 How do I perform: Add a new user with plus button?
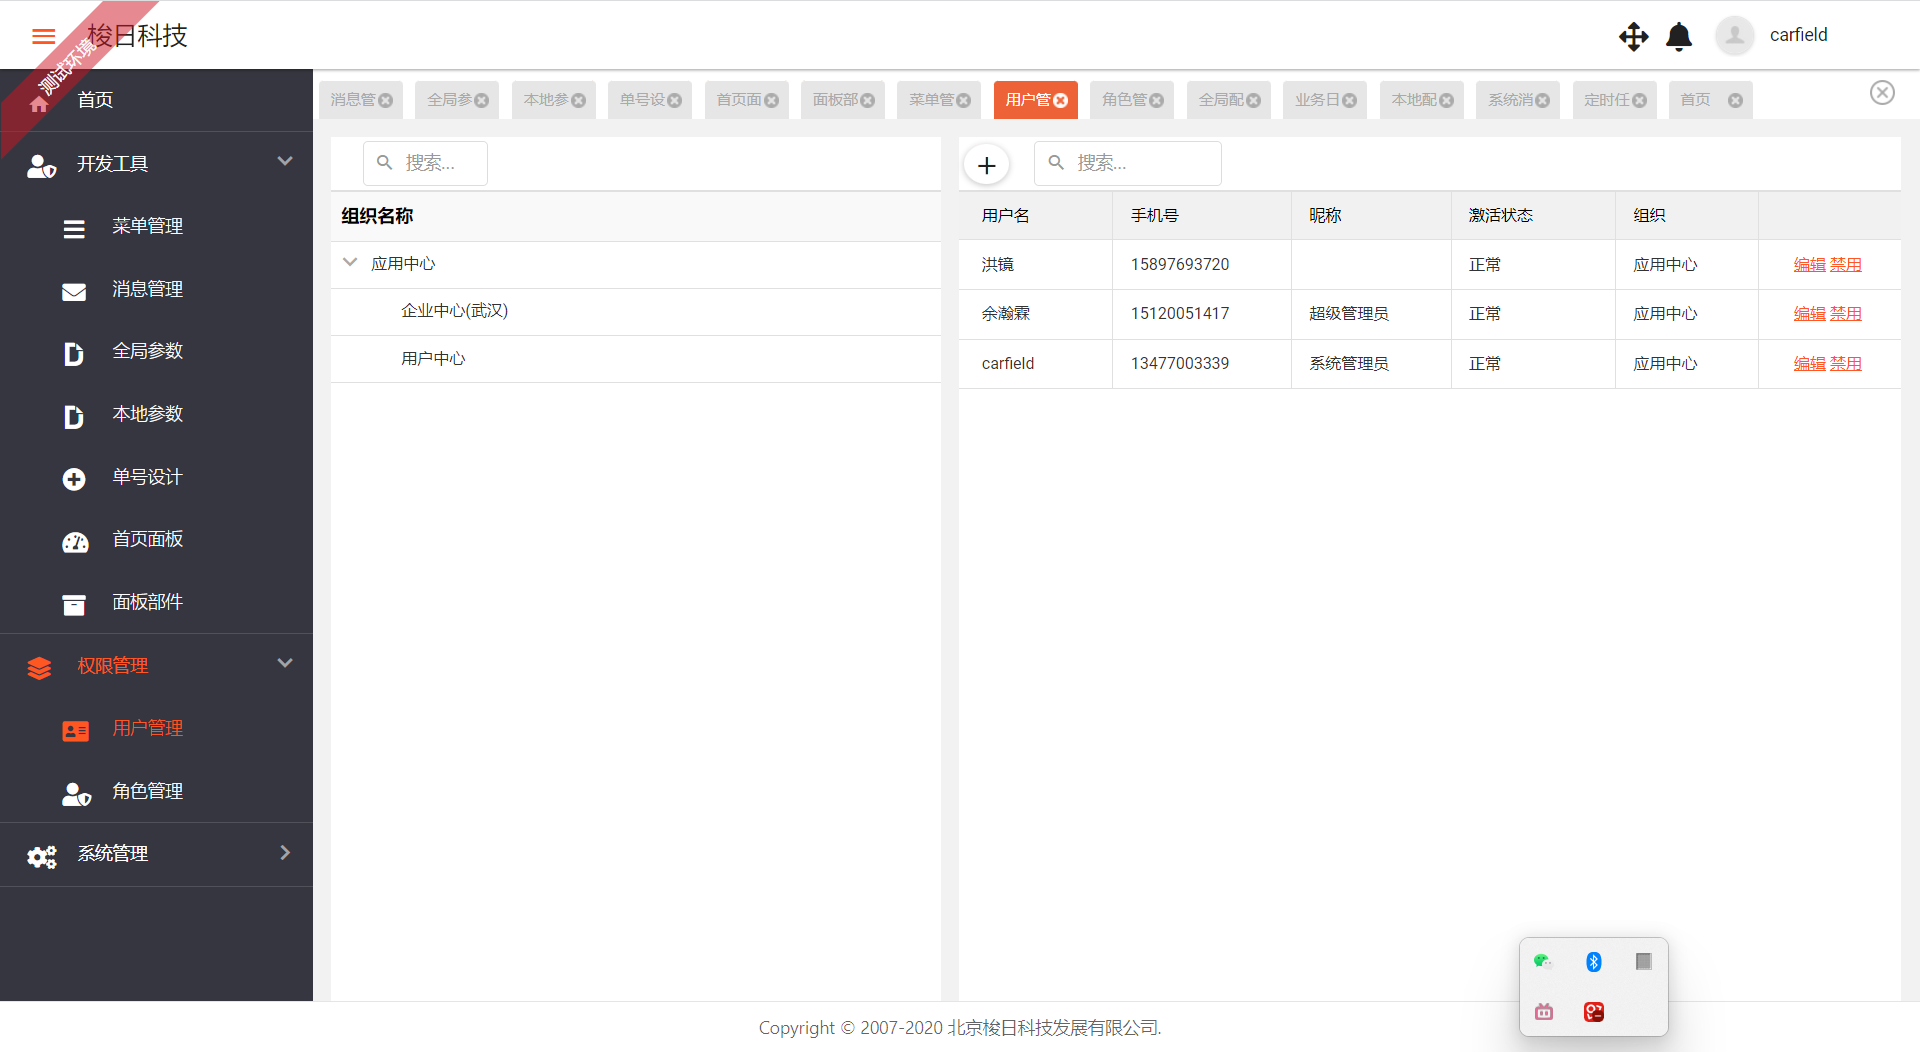tap(986, 165)
